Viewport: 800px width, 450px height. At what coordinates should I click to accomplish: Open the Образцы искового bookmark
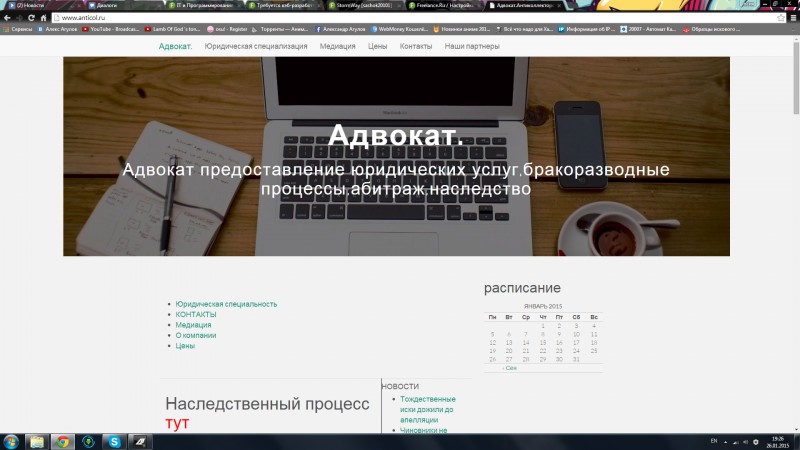(x=711, y=29)
